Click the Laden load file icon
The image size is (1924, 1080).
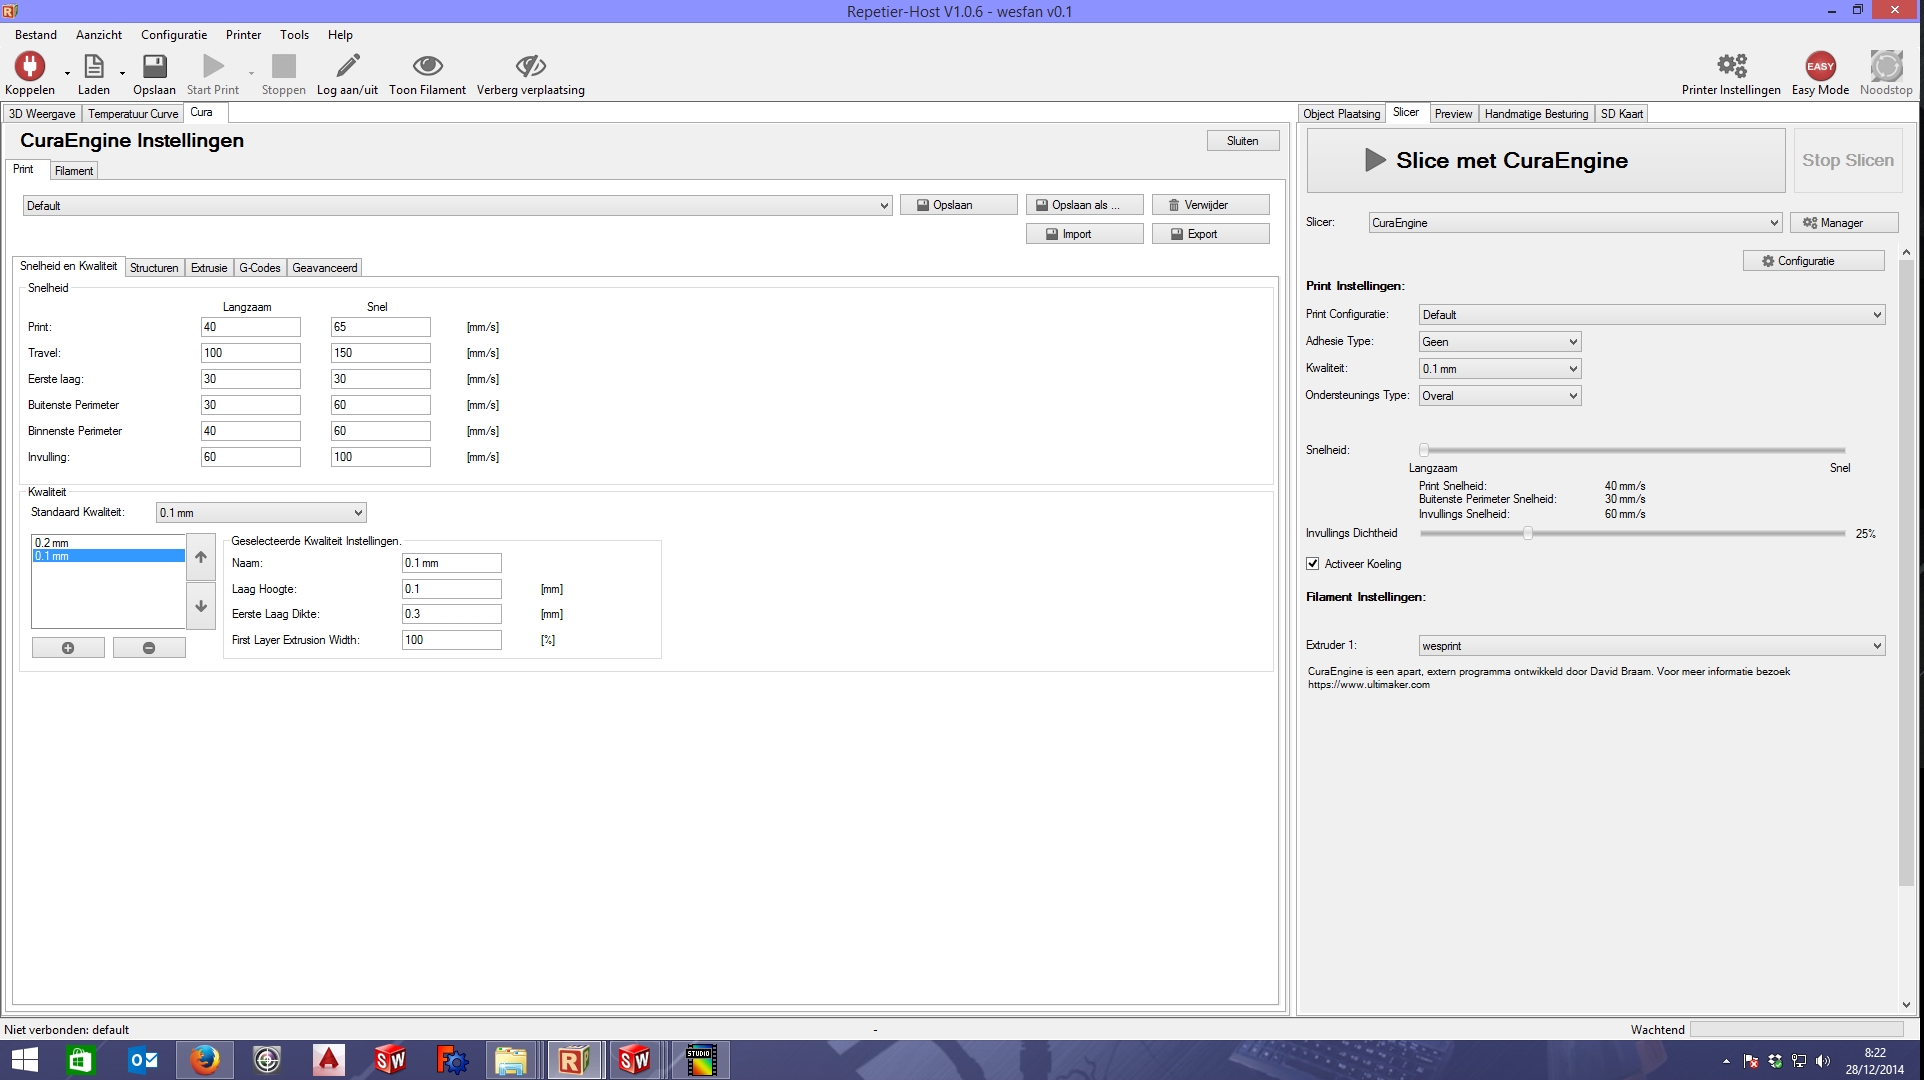coord(93,66)
